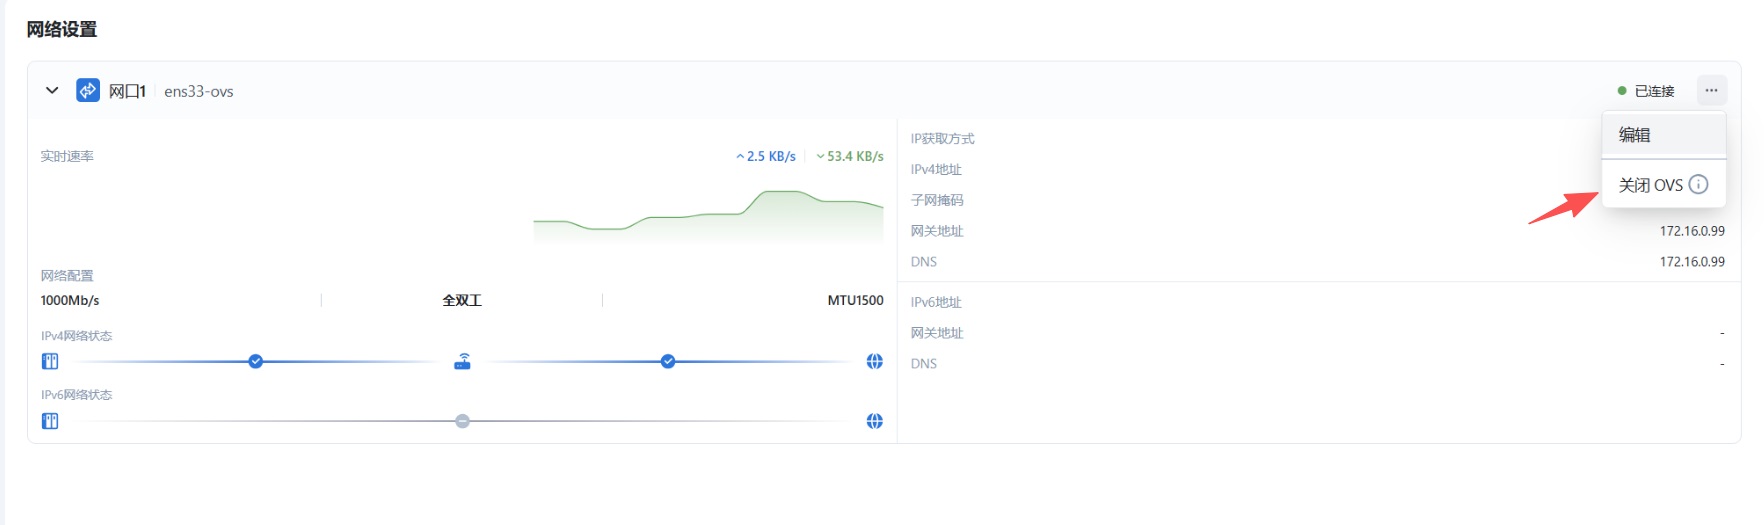Choose 关闭 OVS menu entry

(1650, 185)
